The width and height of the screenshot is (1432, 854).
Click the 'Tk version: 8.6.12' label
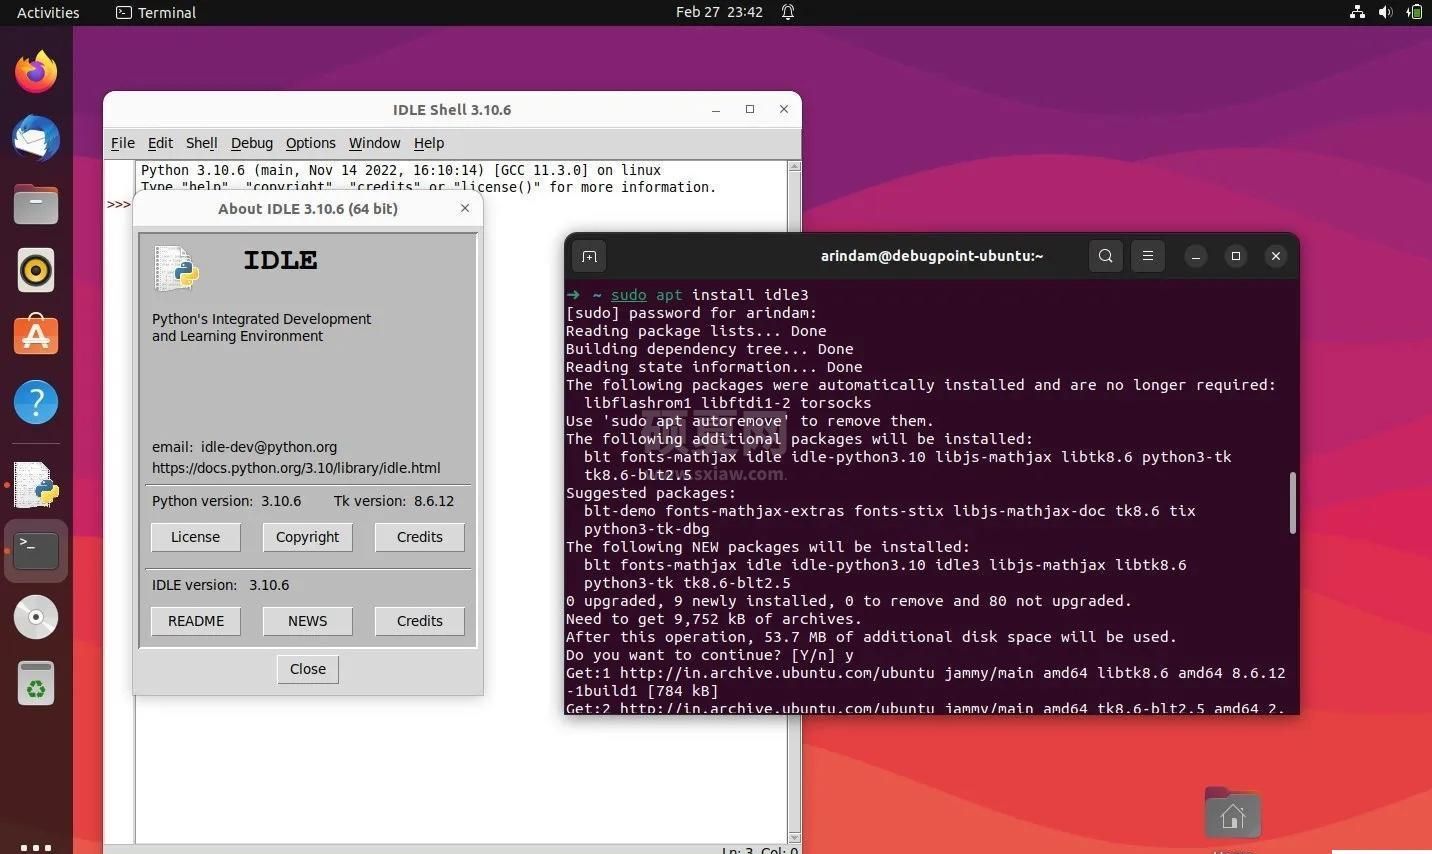click(x=394, y=501)
